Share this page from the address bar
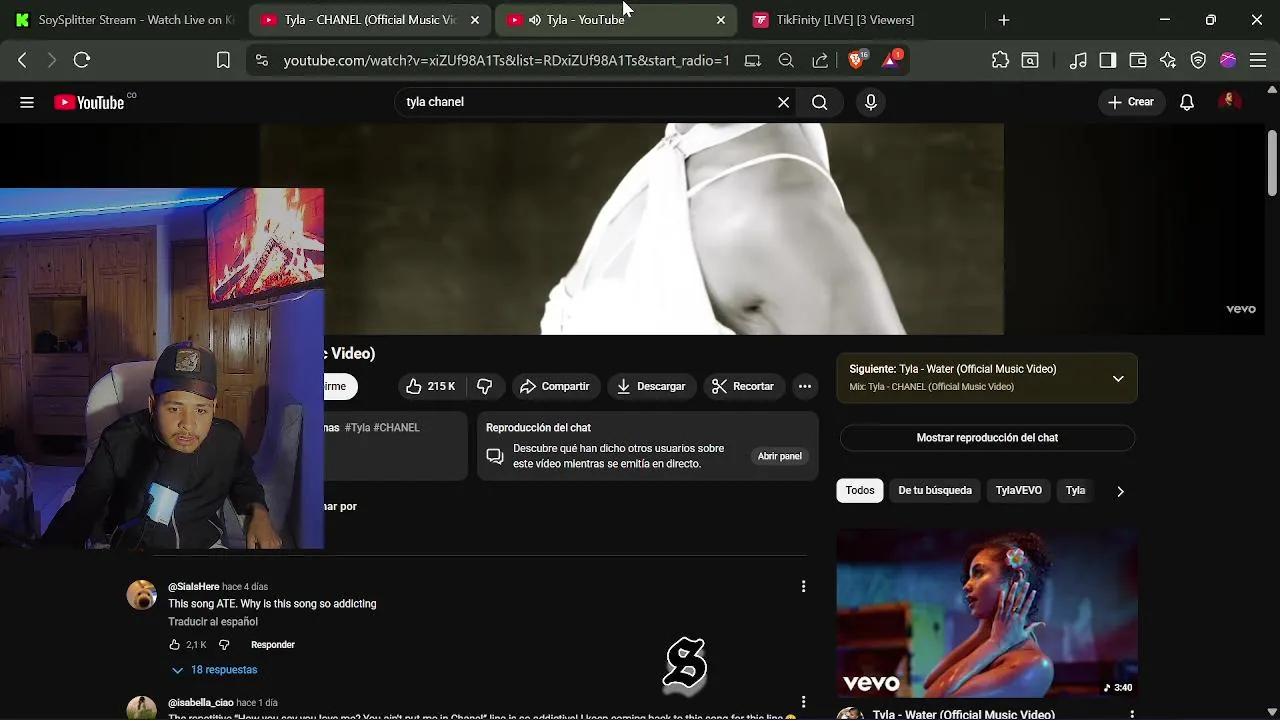 click(820, 61)
